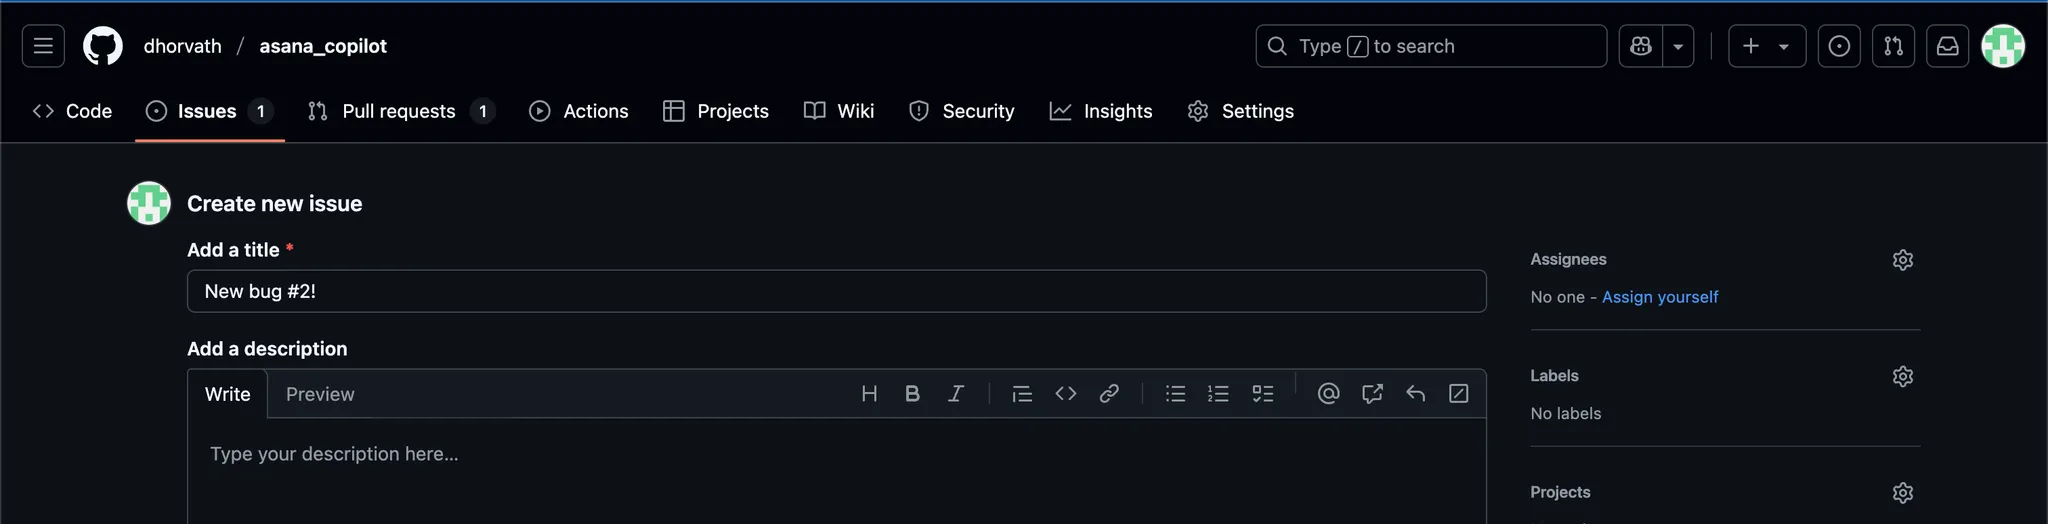This screenshot has height=524, width=2048.
Task: Toggle italic formatting in editor
Action: pyautogui.click(x=956, y=394)
